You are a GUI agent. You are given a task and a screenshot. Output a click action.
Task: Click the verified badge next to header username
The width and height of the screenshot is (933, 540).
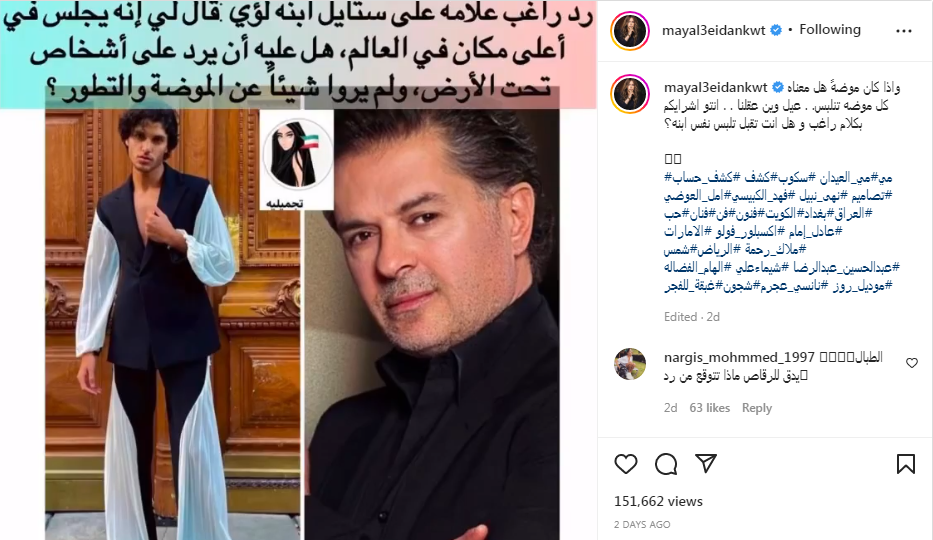[x=776, y=30]
